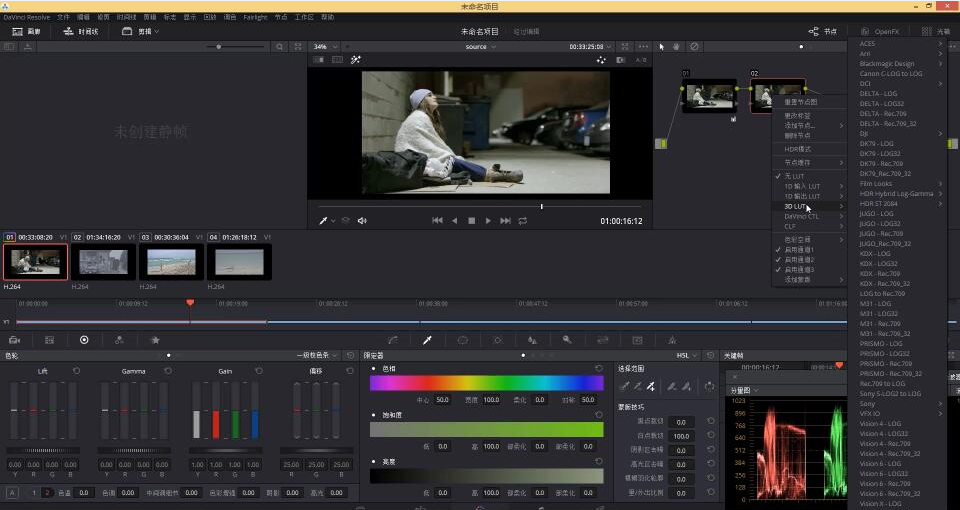Reset the Gain color bars
960x510 pixels.
point(258,371)
